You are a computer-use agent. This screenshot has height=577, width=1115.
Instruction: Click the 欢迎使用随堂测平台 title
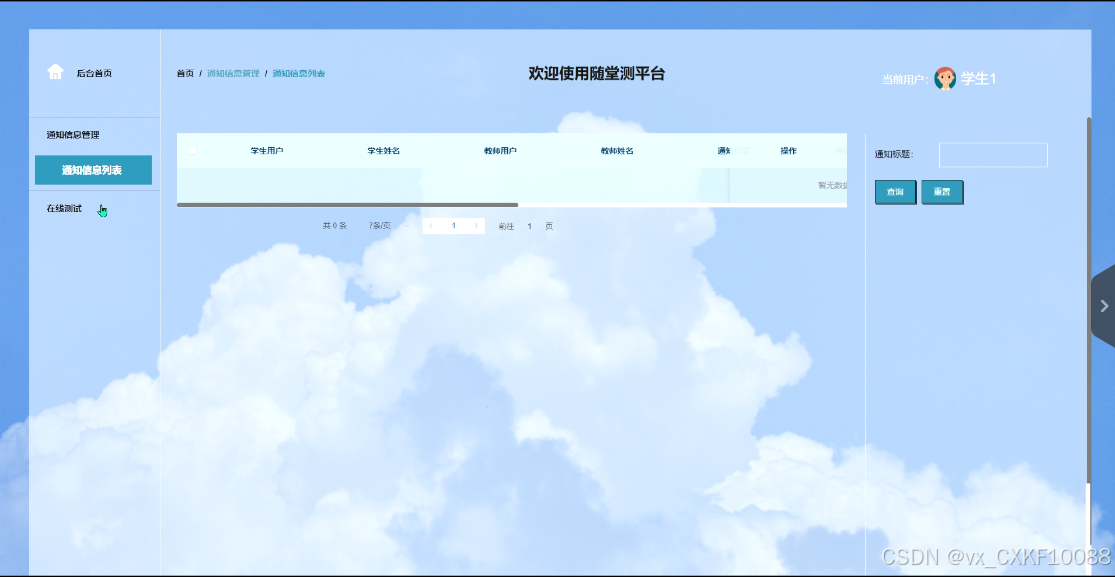coord(596,73)
